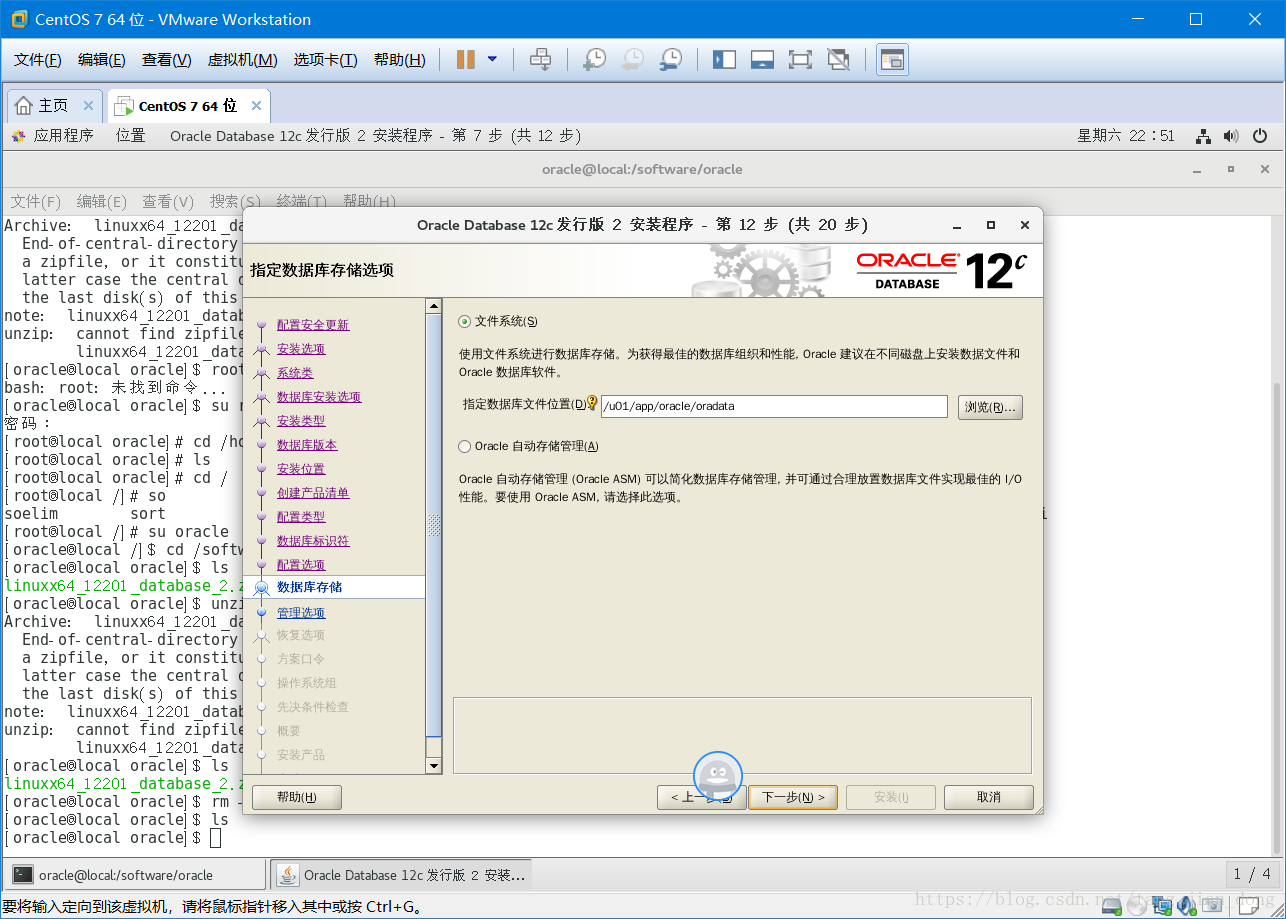Screen dimensions: 1286x919
Task: Go to the 数据库标识符 step
Action: coord(313,541)
